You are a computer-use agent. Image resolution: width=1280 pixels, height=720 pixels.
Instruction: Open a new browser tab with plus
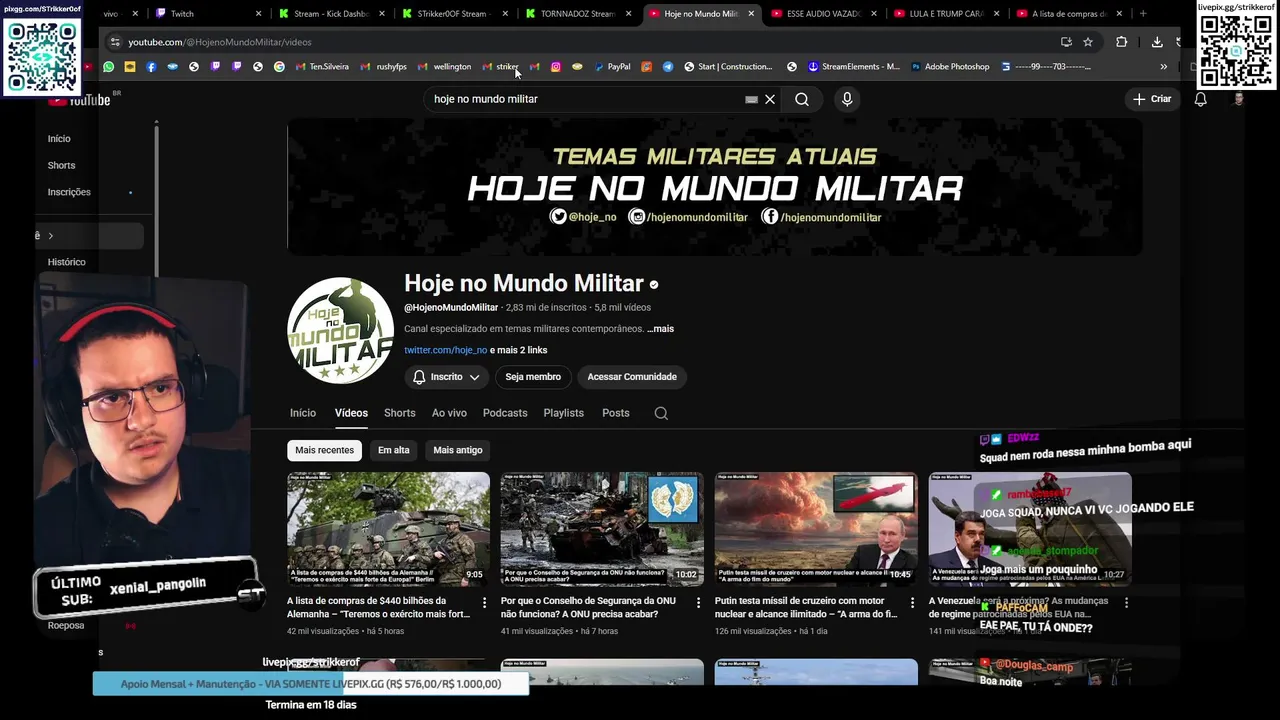[x=1143, y=14]
